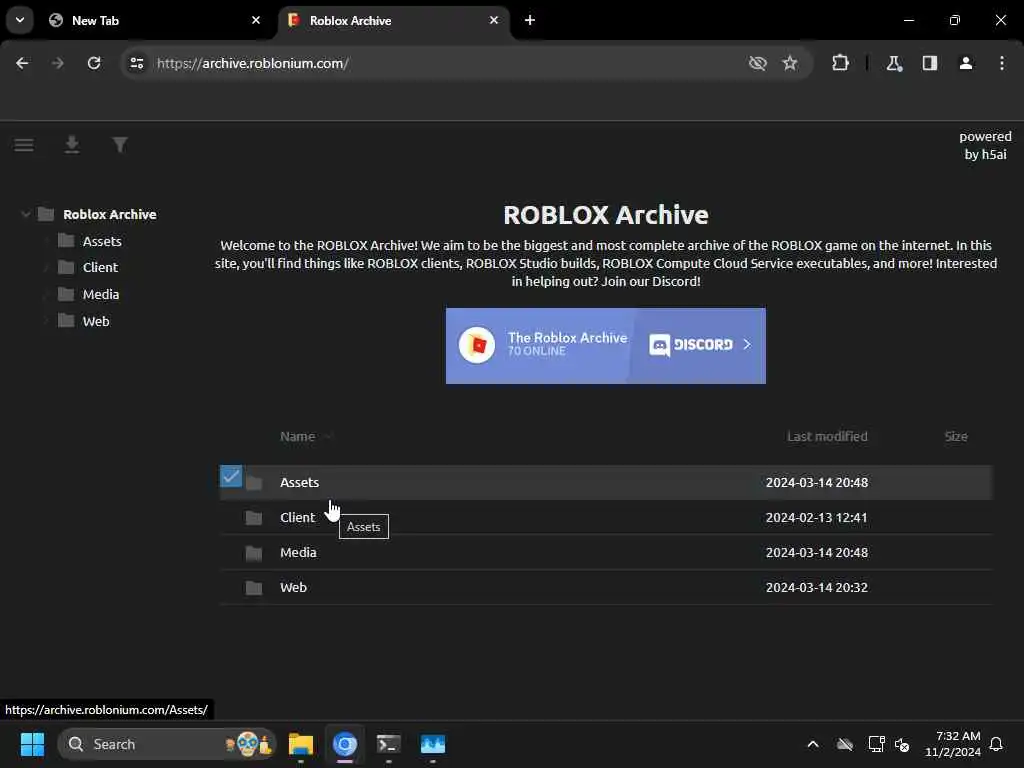The height and width of the screenshot is (768, 1024).
Task: Click the Media folder icon in file list
Action: [253, 553]
